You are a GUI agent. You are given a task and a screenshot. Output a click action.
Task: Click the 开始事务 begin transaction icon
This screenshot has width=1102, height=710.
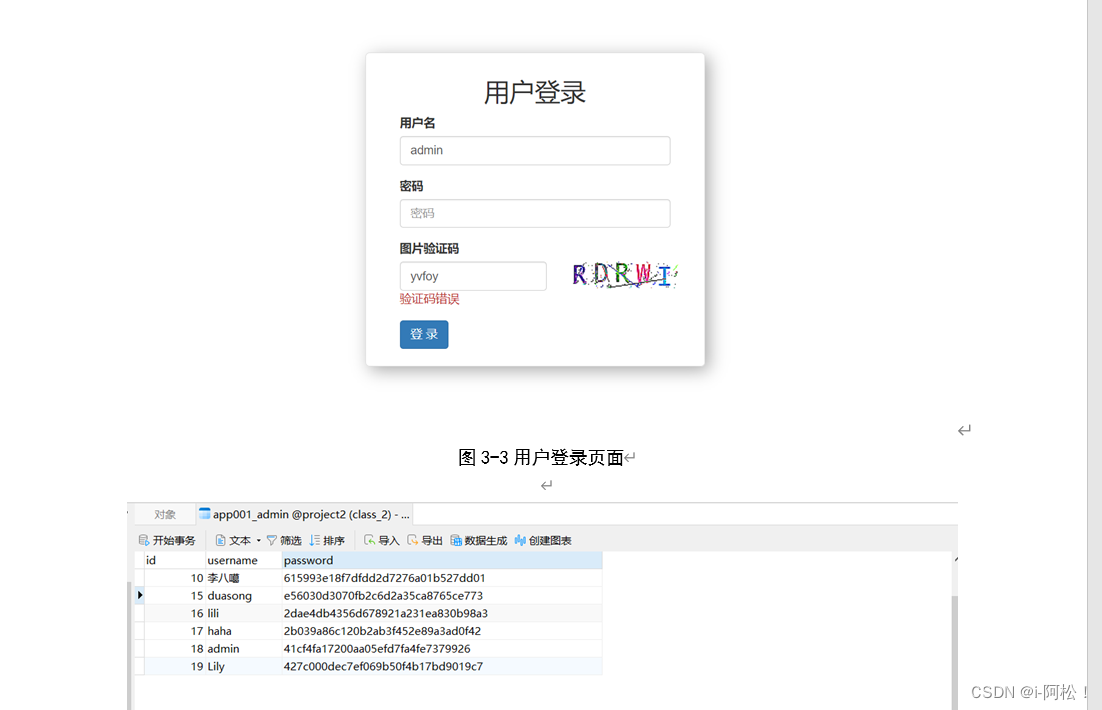(143, 540)
